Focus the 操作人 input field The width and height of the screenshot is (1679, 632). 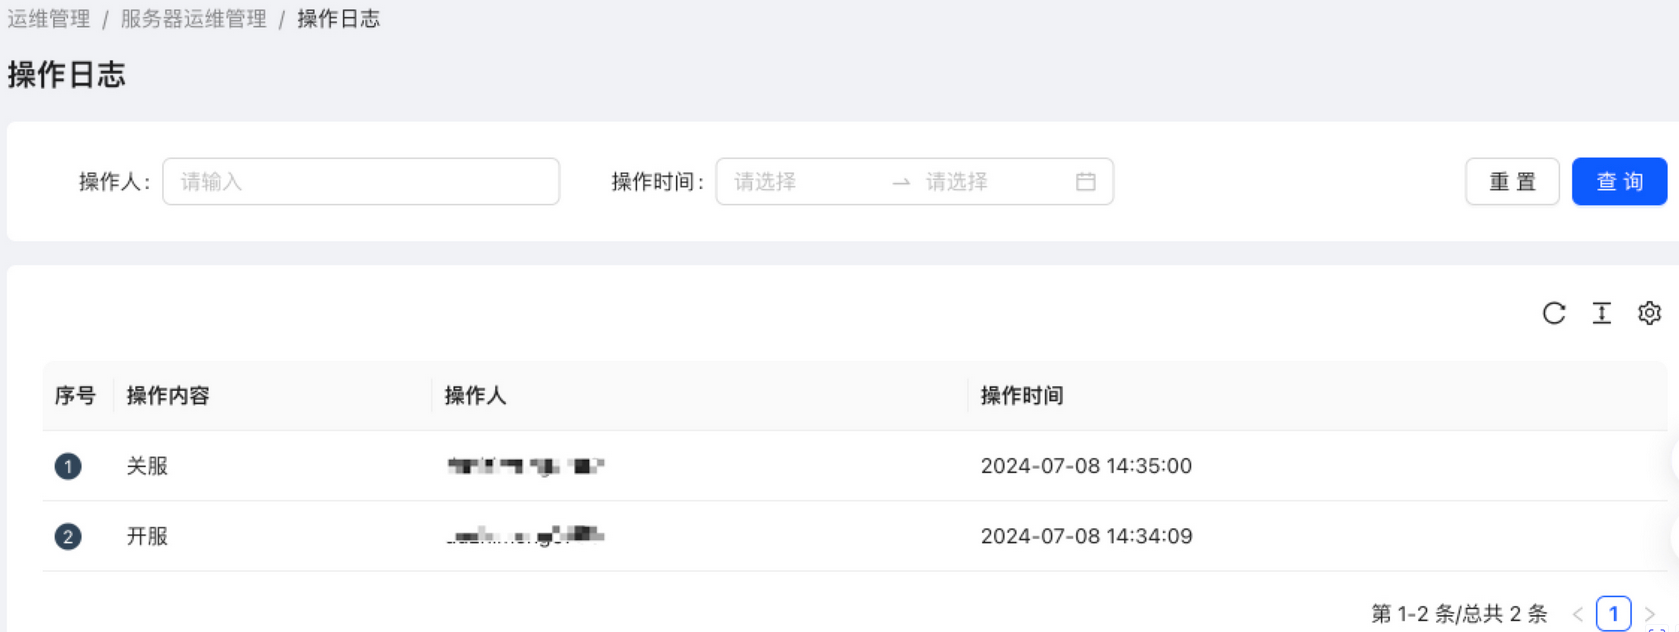click(x=360, y=182)
